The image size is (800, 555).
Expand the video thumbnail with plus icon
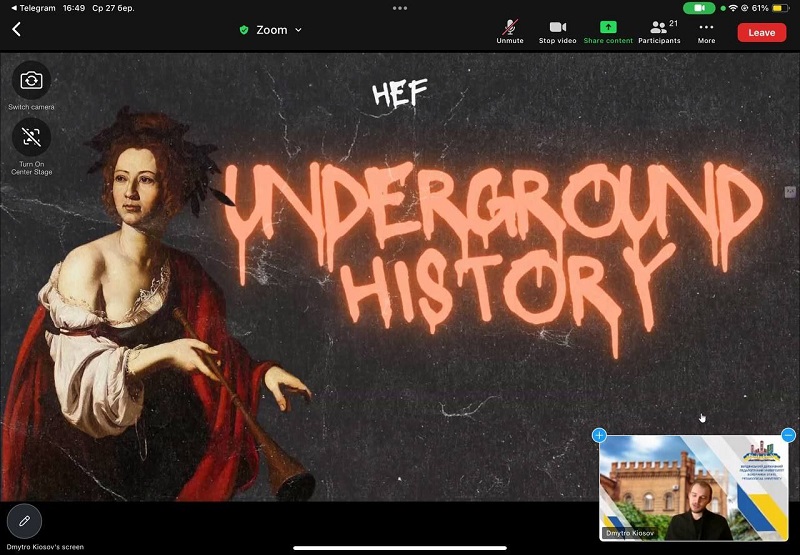(599, 435)
